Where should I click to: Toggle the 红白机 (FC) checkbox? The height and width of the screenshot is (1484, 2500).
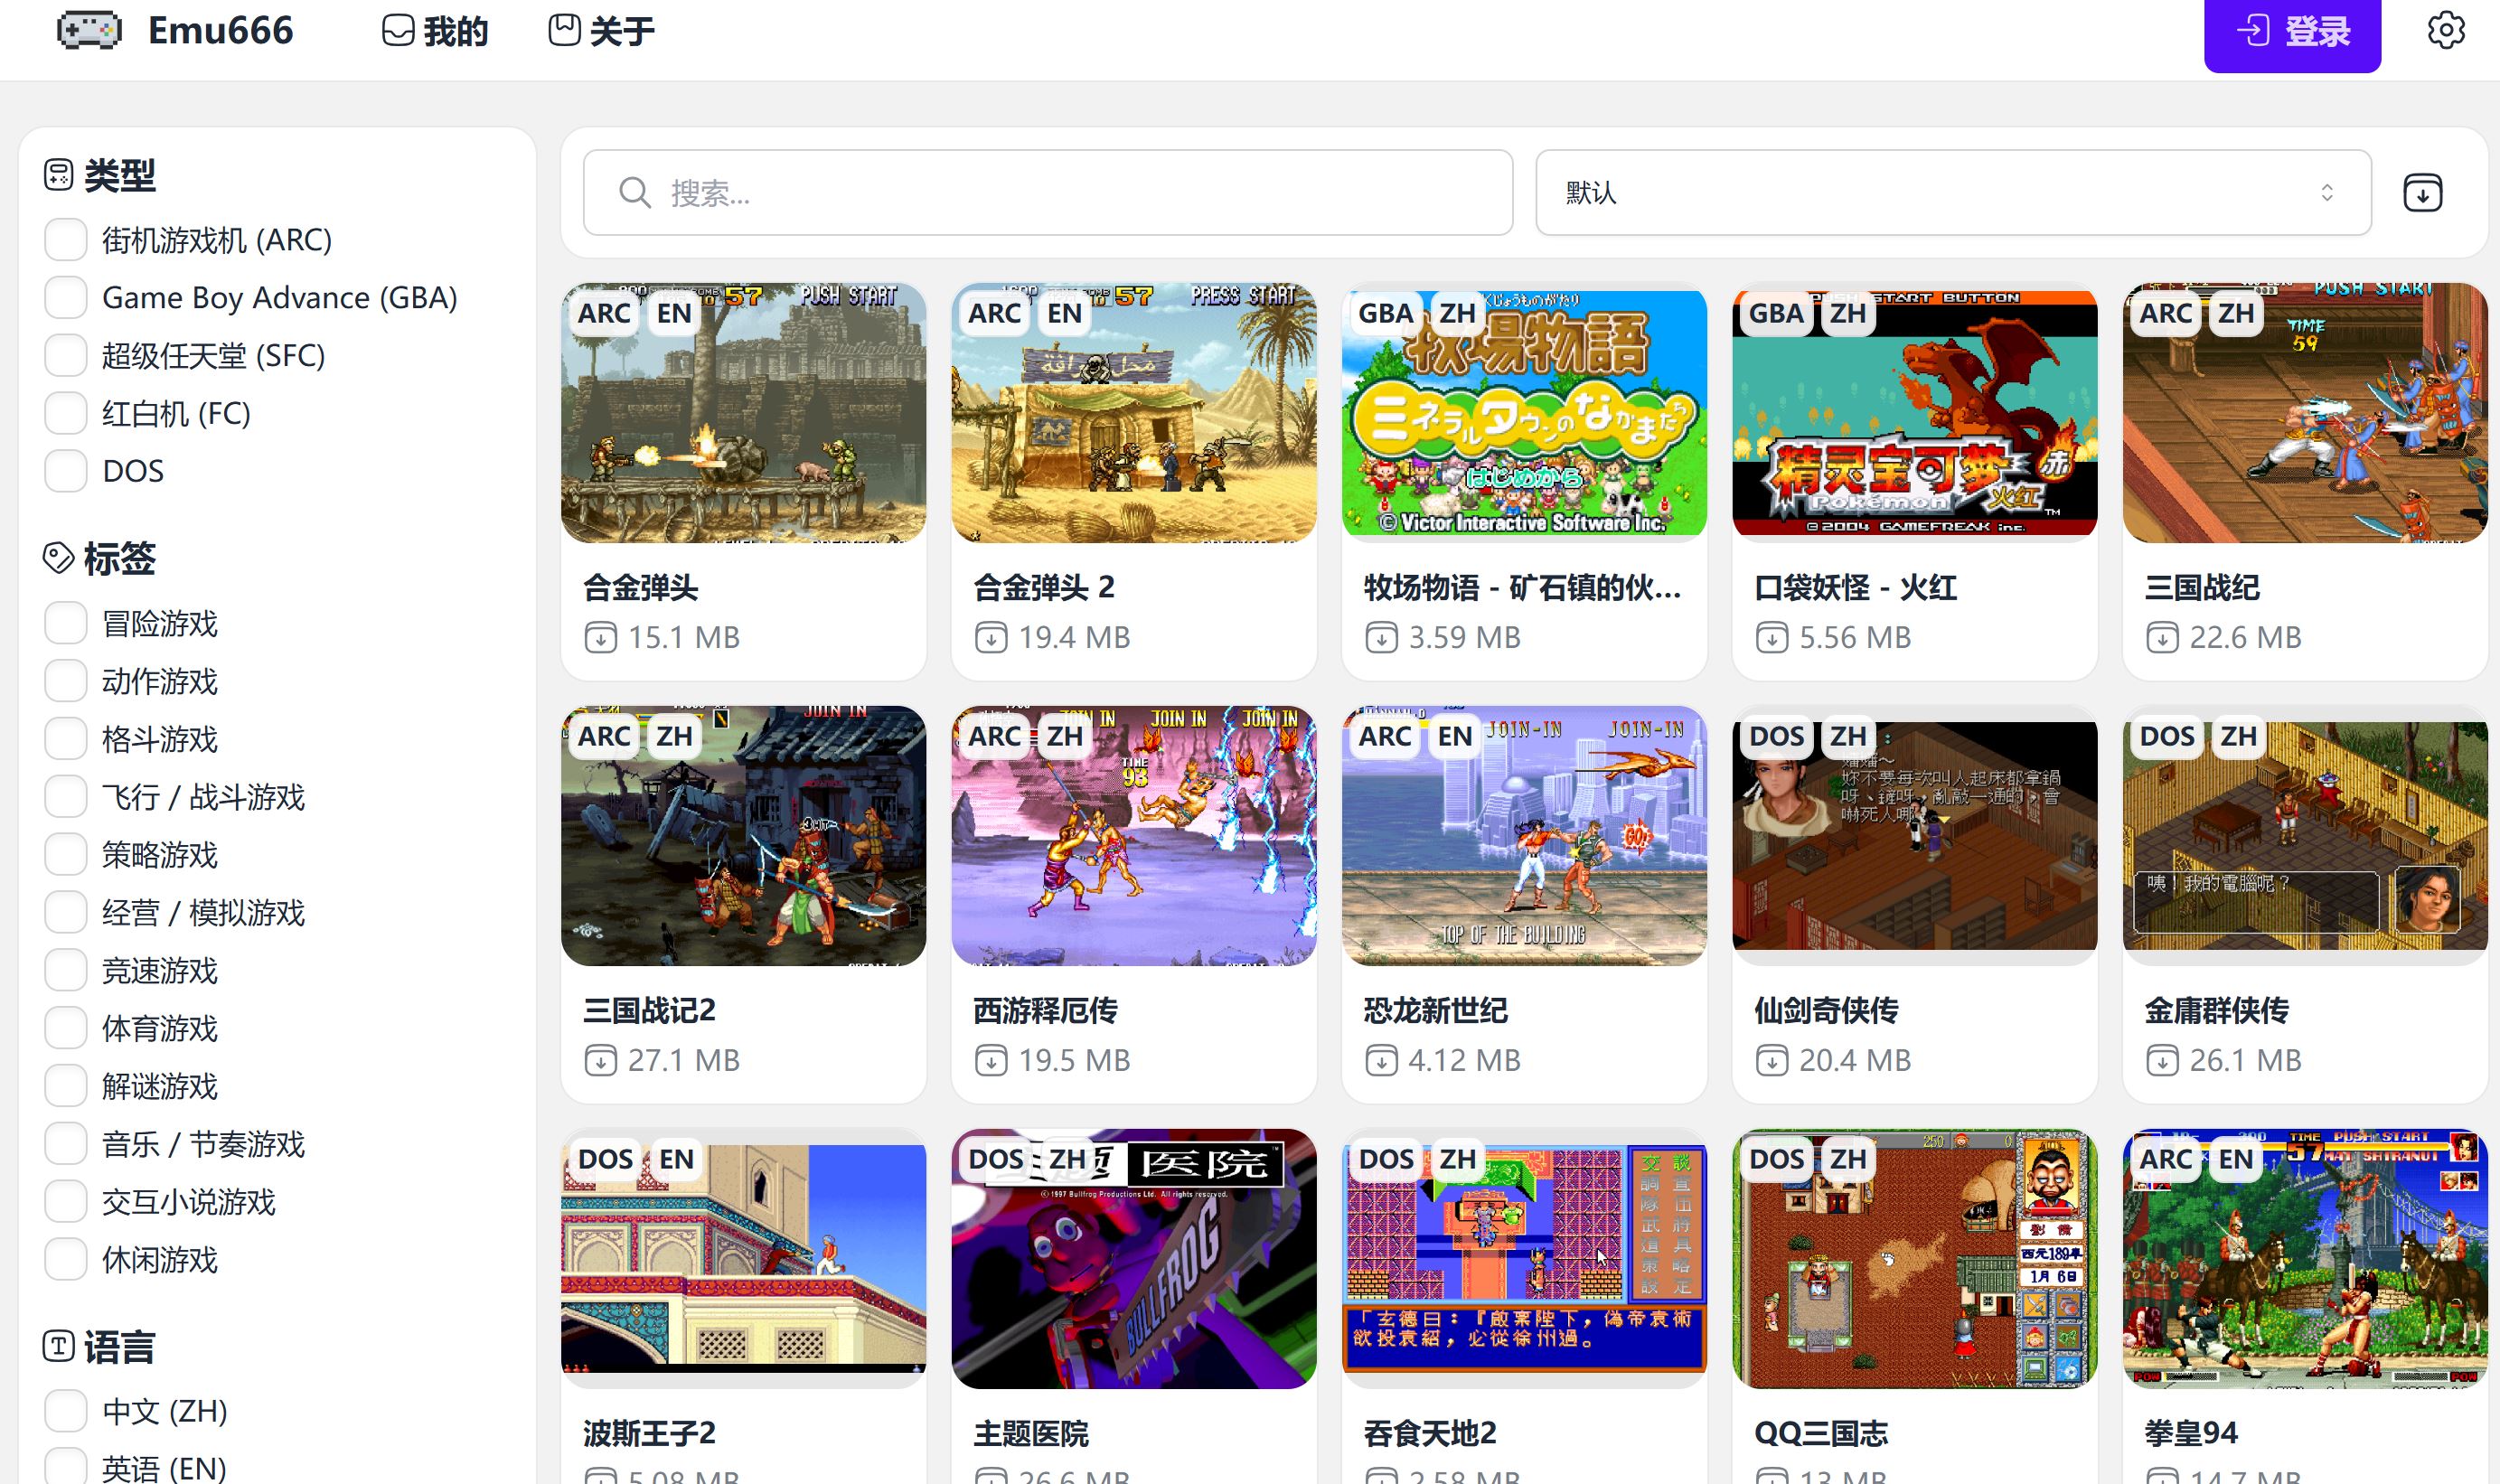66,413
